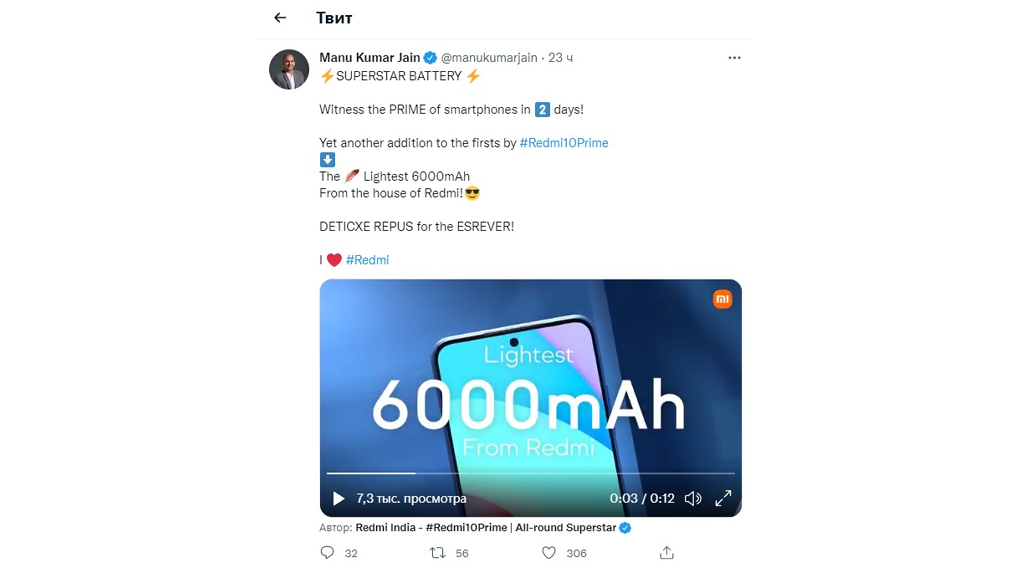This screenshot has height=568, width=1010.
Task: Click the reply speech bubble icon
Action: coord(327,553)
